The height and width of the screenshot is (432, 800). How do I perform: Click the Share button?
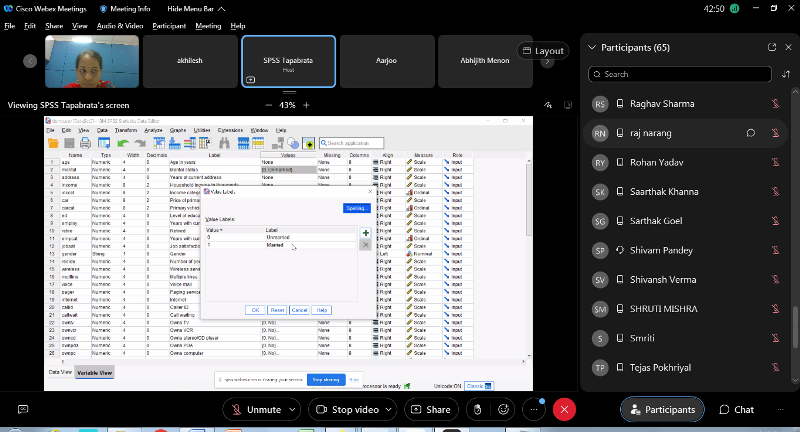click(429, 409)
